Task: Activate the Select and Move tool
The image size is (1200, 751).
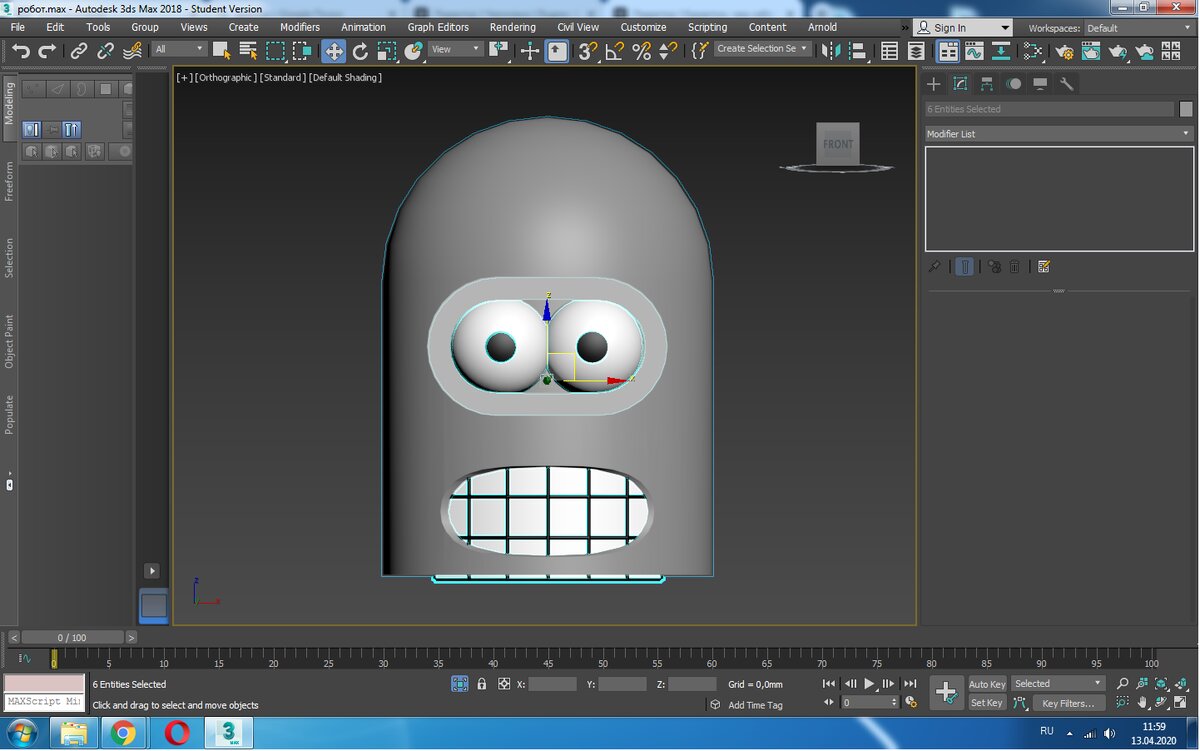Action: [x=333, y=51]
